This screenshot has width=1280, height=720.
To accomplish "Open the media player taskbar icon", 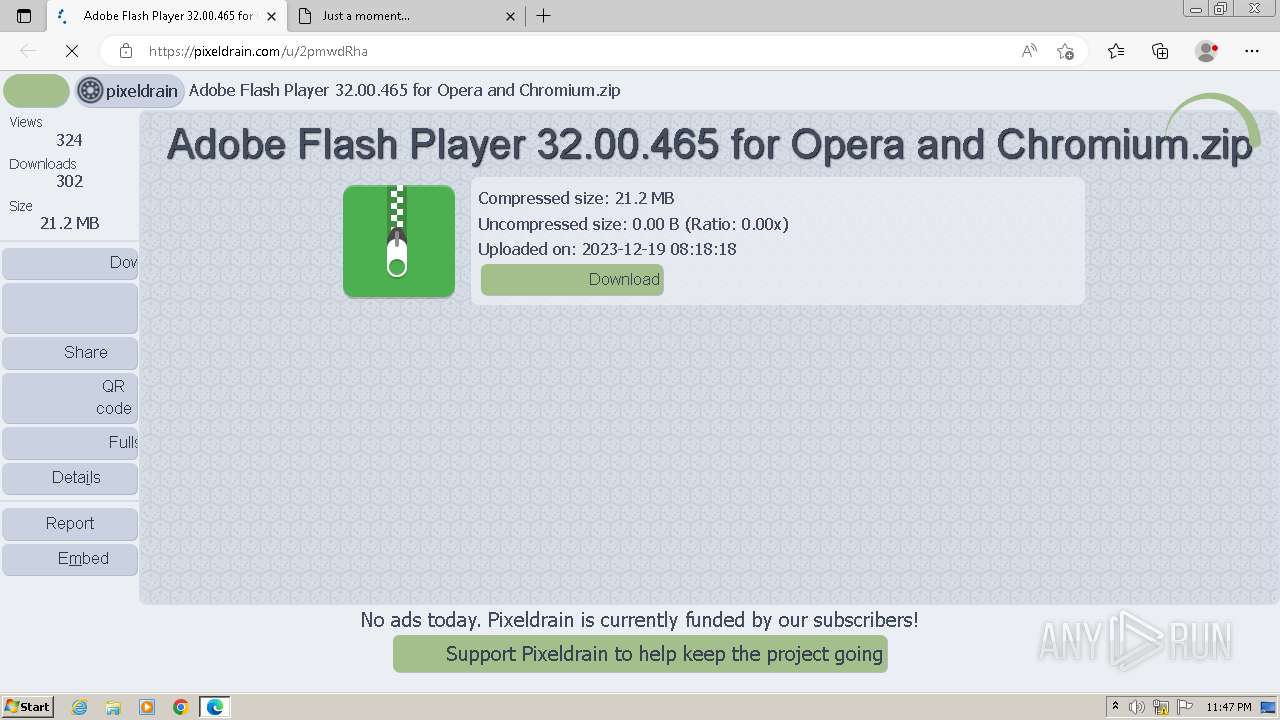I will [x=147, y=707].
